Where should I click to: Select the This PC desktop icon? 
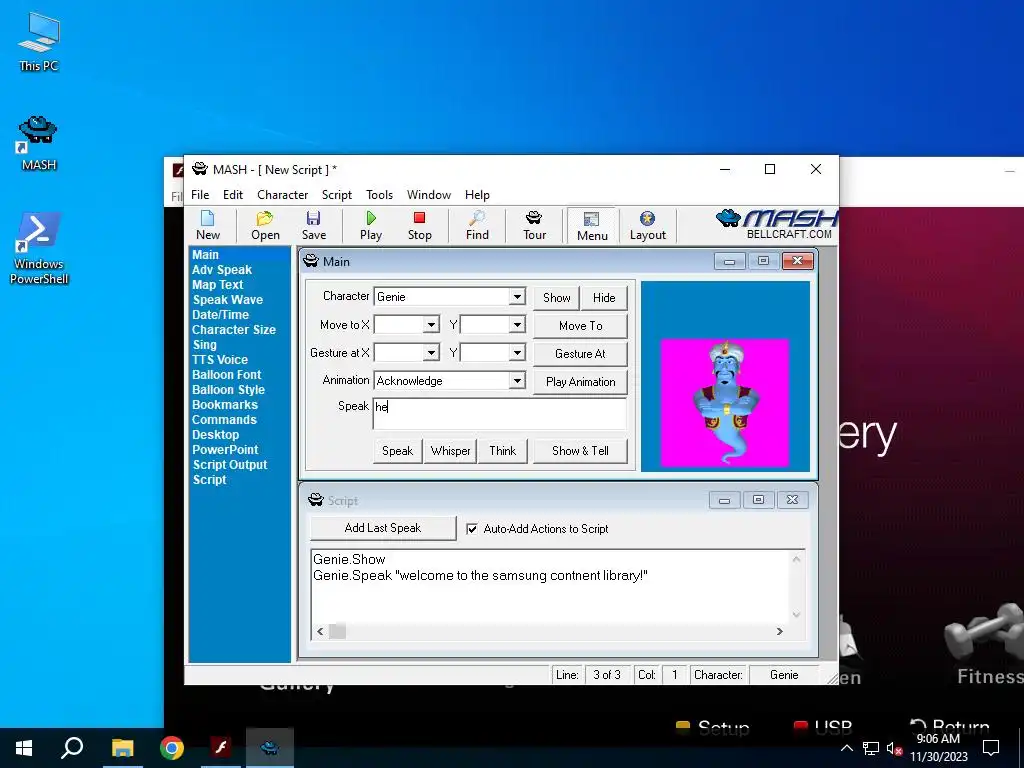click(38, 41)
